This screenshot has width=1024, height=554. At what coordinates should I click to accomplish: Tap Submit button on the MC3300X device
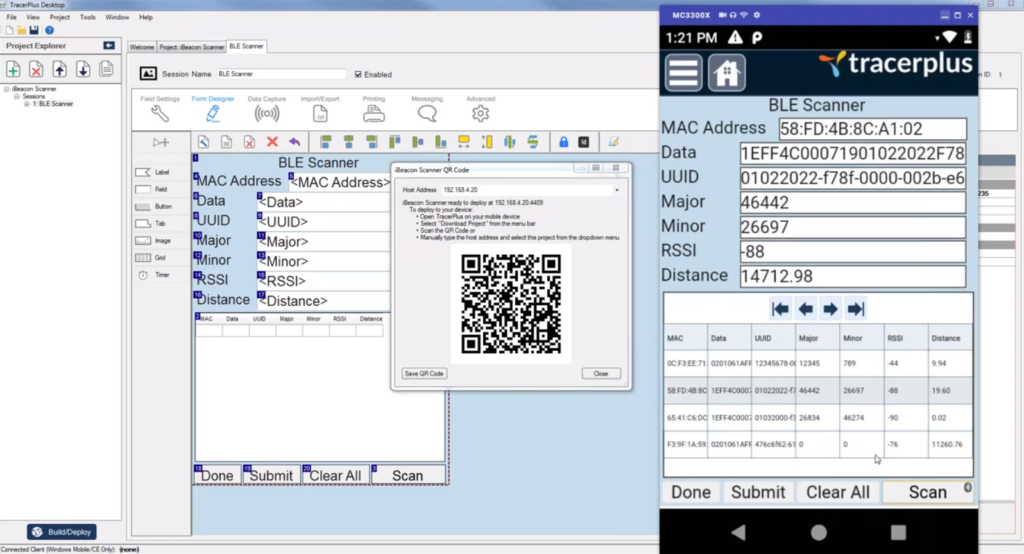[x=758, y=492]
